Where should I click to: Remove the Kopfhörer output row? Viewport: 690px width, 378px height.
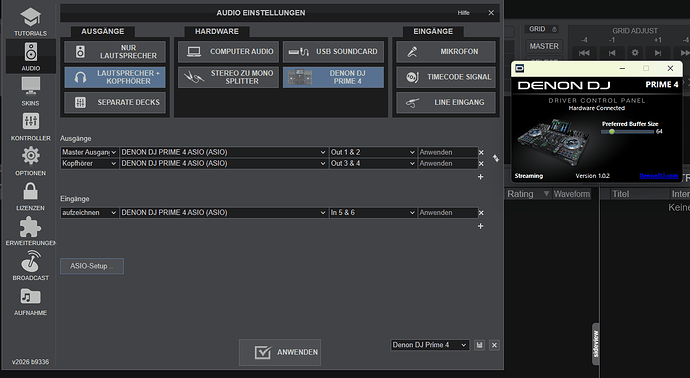481,164
